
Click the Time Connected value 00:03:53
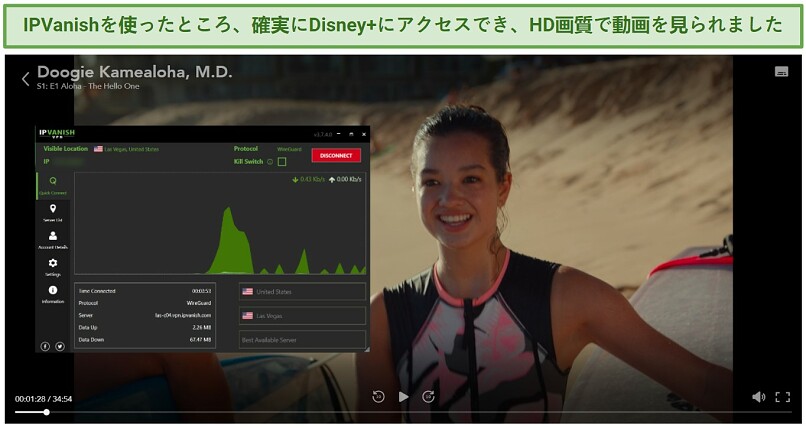tap(202, 291)
